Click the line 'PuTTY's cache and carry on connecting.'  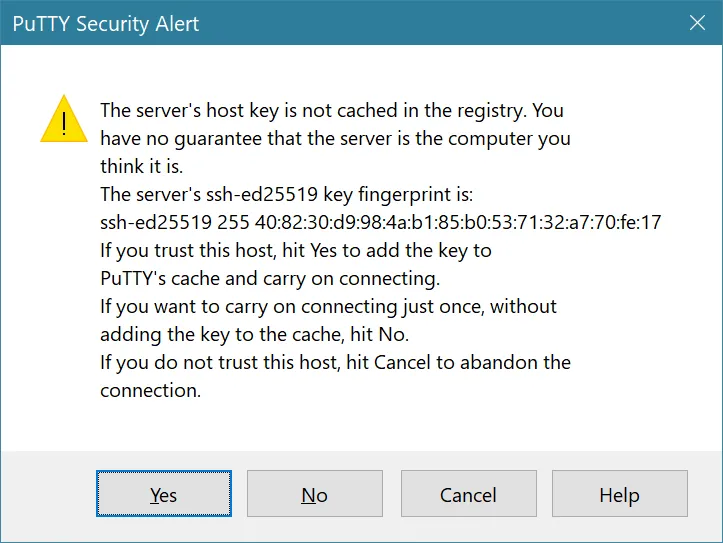[x=270, y=279]
